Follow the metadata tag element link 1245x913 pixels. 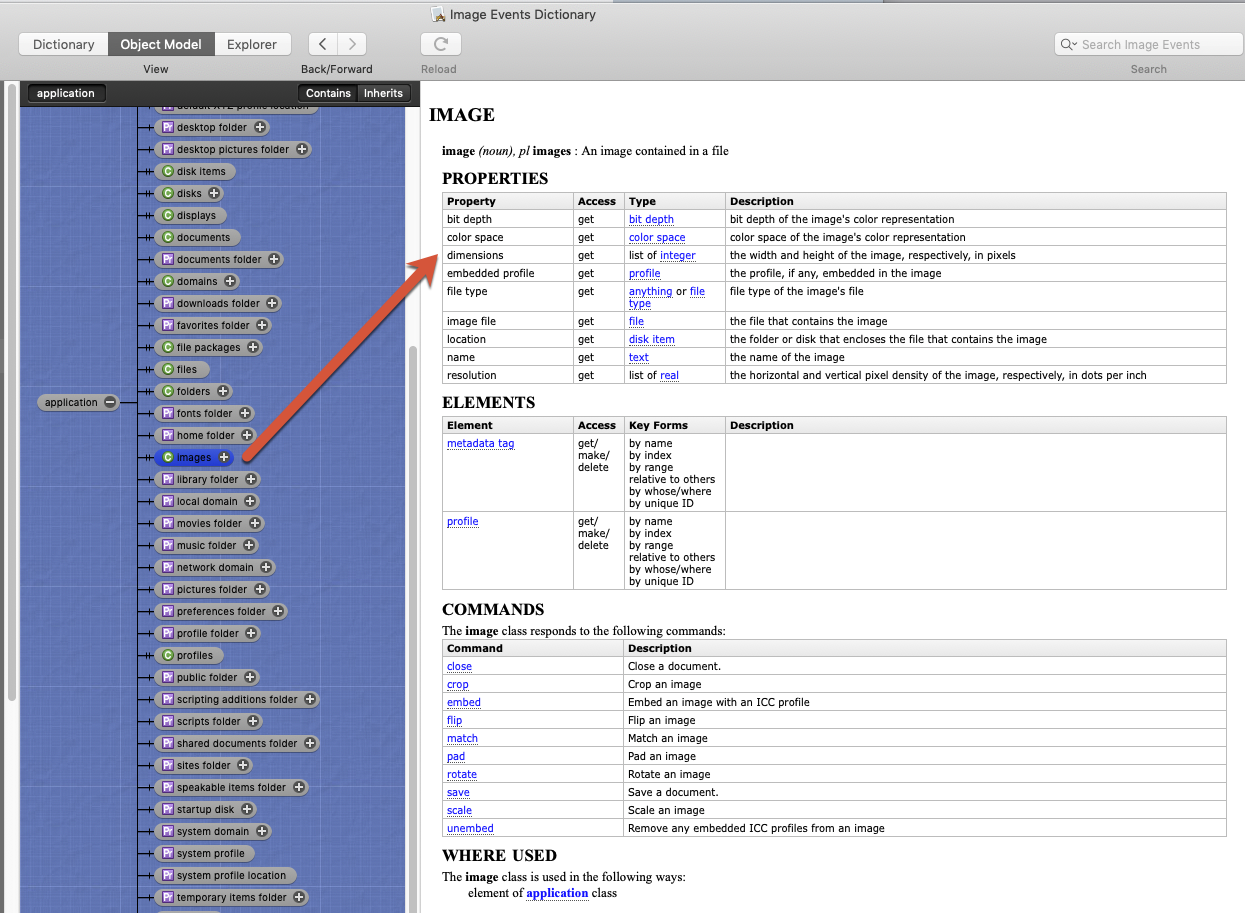(x=481, y=443)
